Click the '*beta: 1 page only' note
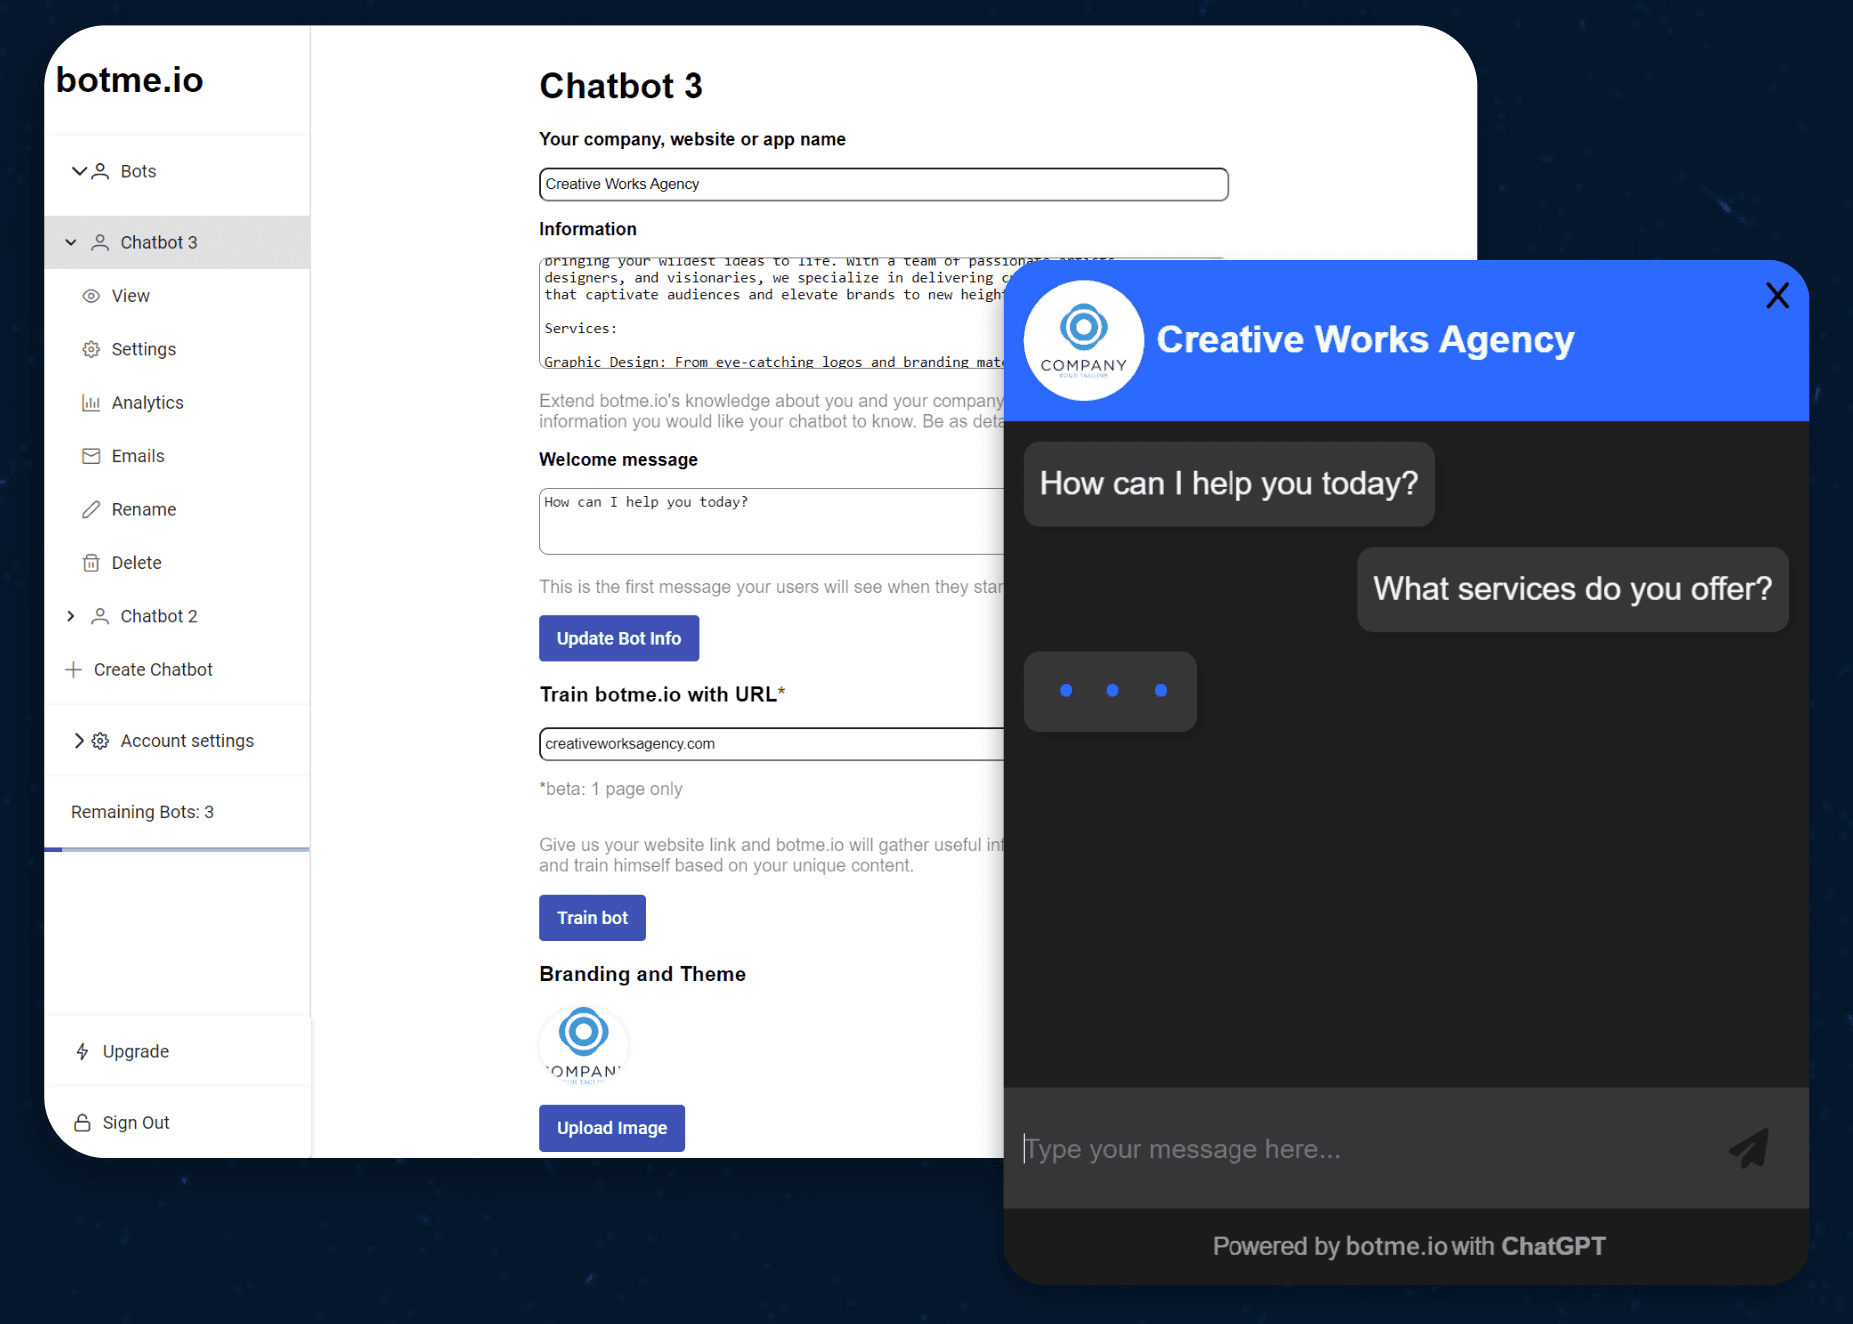The width and height of the screenshot is (1853, 1324). (611, 789)
